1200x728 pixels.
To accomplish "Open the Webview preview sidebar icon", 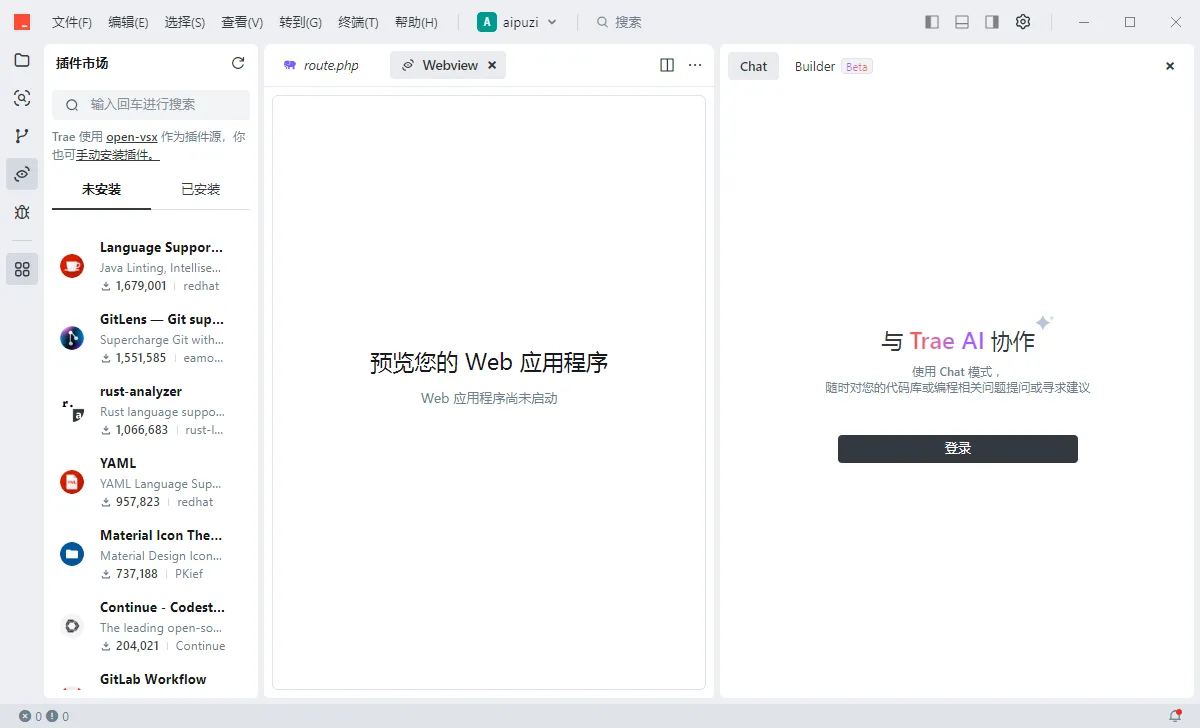I will (x=22, y=174).
